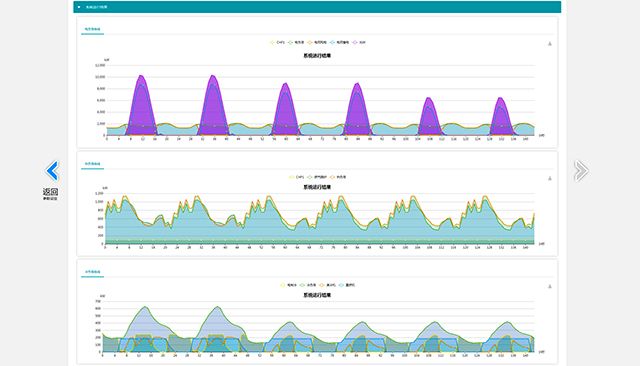This screenshot has height=366, width=640.
Task: Select the tab above the first chart
Action: point(92,29)
